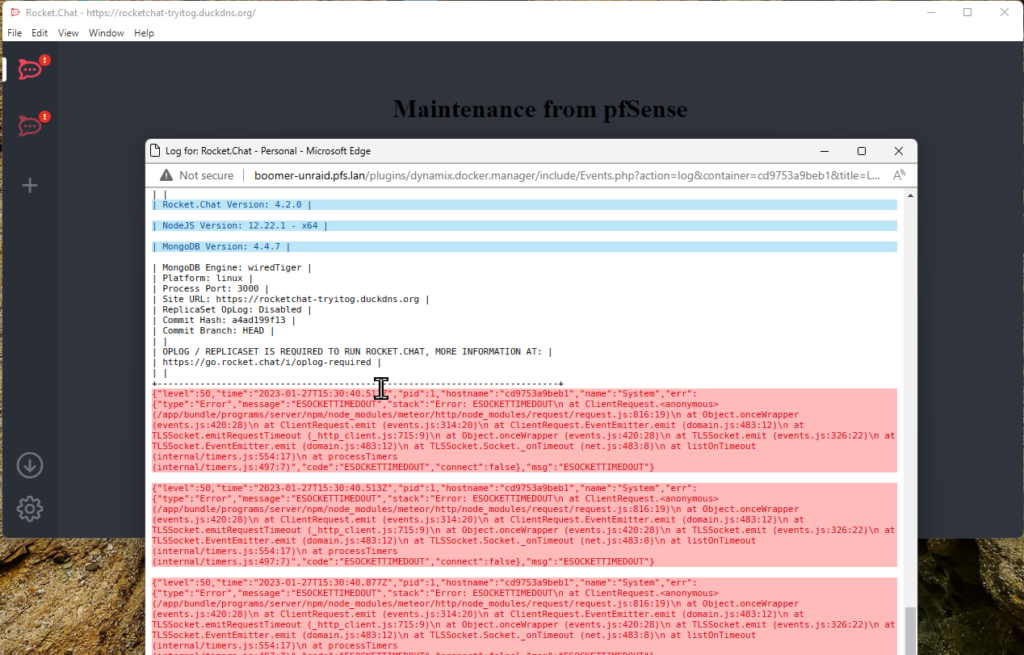This screenshot has width=1024, height=655.
Task: Click the "Process Port: 3000" line
Action: [210, 289]
